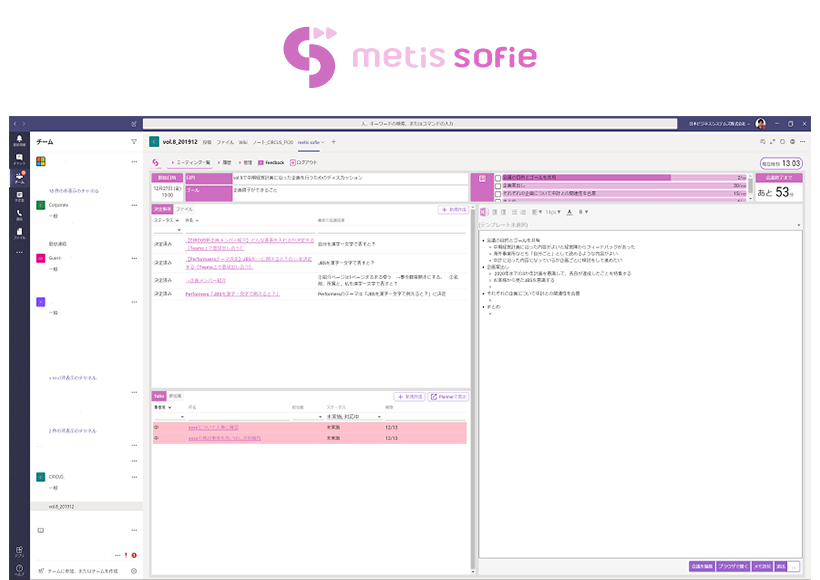Open the Activity bell in Teams sidebar

pos(19,141)
